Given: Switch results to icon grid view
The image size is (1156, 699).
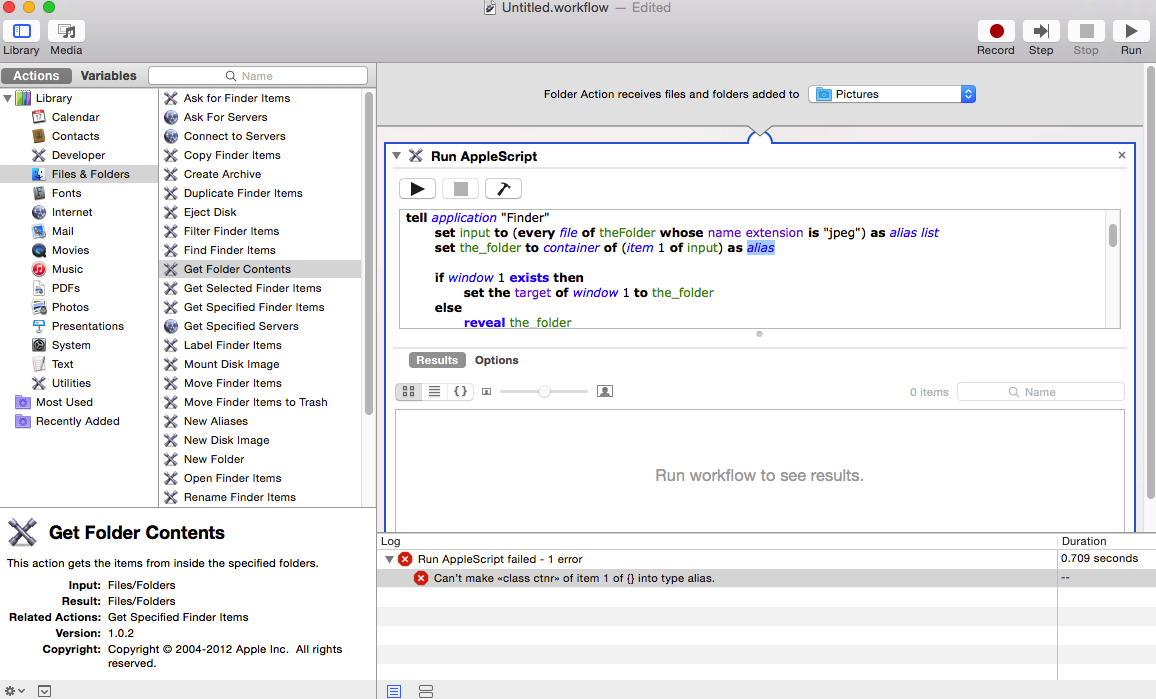Looking at the screenshot, I should coord(408,392).
